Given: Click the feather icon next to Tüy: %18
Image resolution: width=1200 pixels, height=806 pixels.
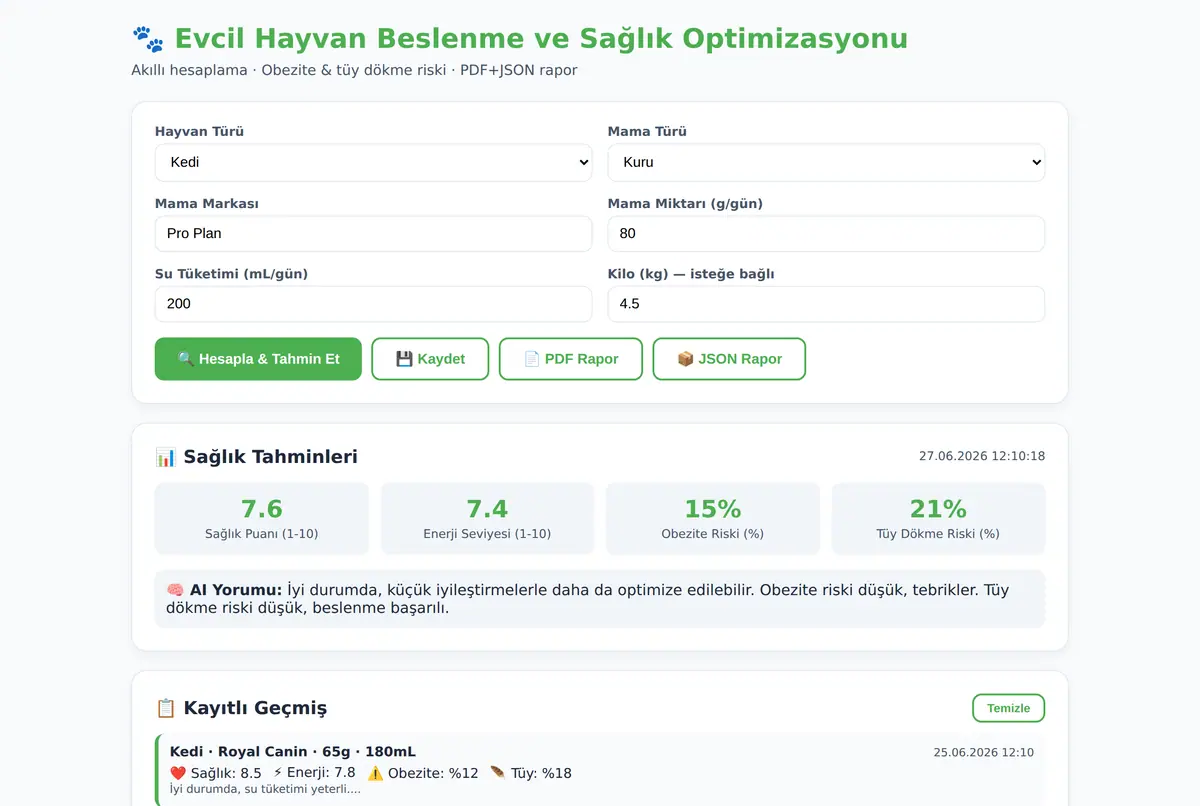Looking at the screenshot, I should pyautogui.click(x=498, y=773).
